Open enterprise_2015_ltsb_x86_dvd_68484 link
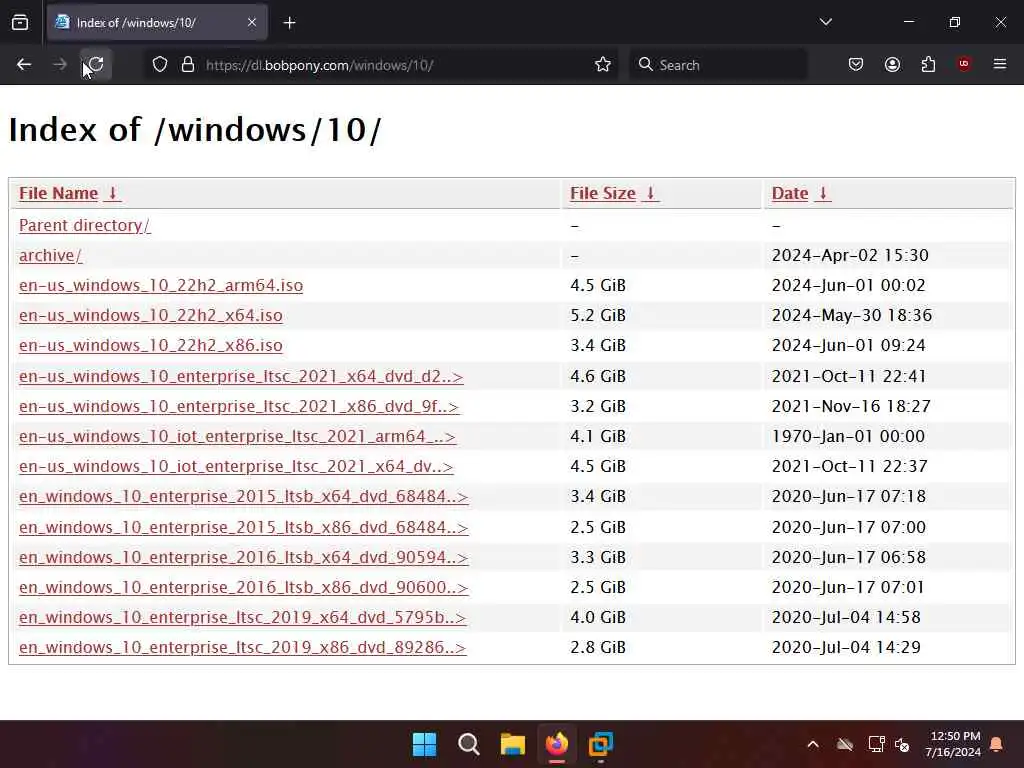This screenshot has width=1024, height=768. tap(244, 527)
